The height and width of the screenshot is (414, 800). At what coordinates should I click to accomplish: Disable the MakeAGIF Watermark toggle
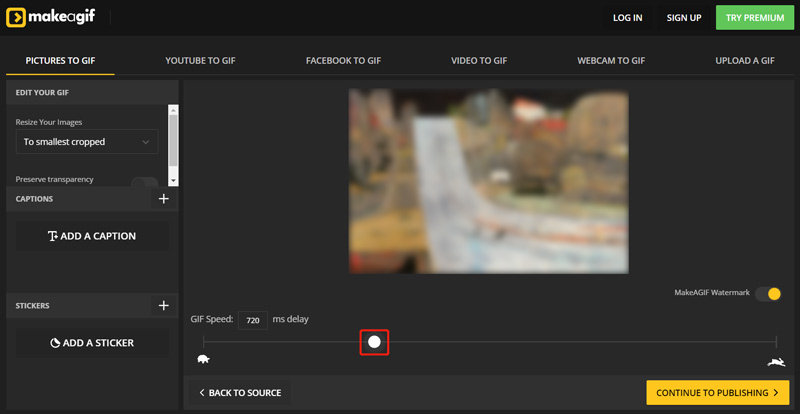768,293
